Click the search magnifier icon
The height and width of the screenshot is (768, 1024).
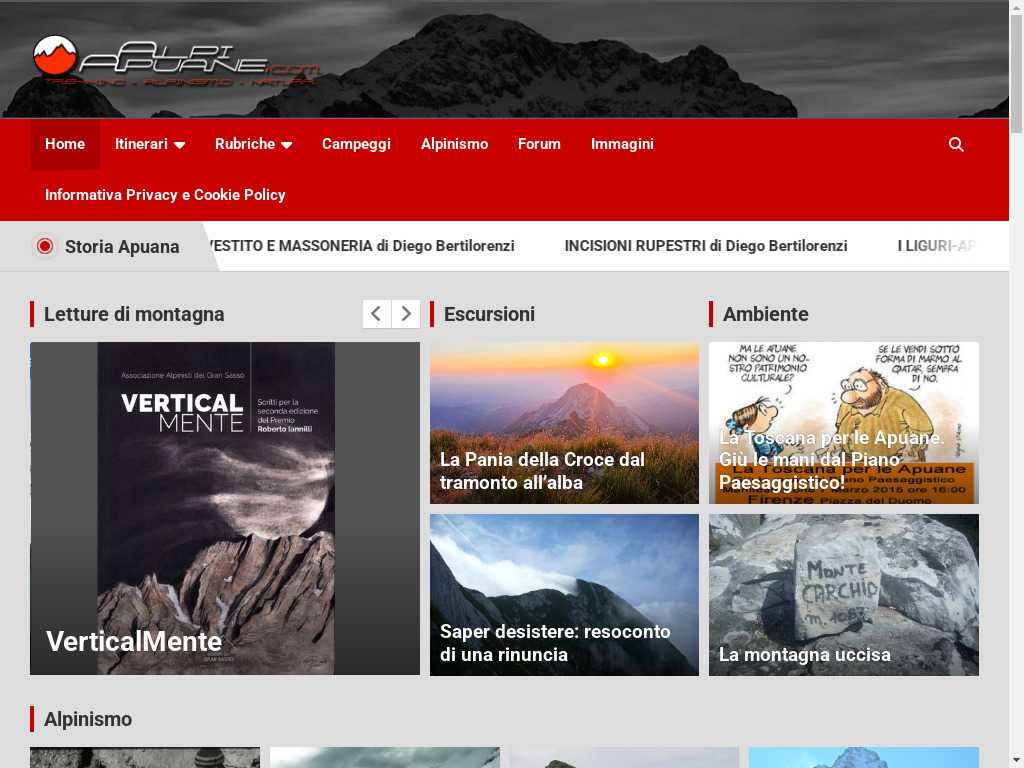pyautogui.click(x=956, y=144)
